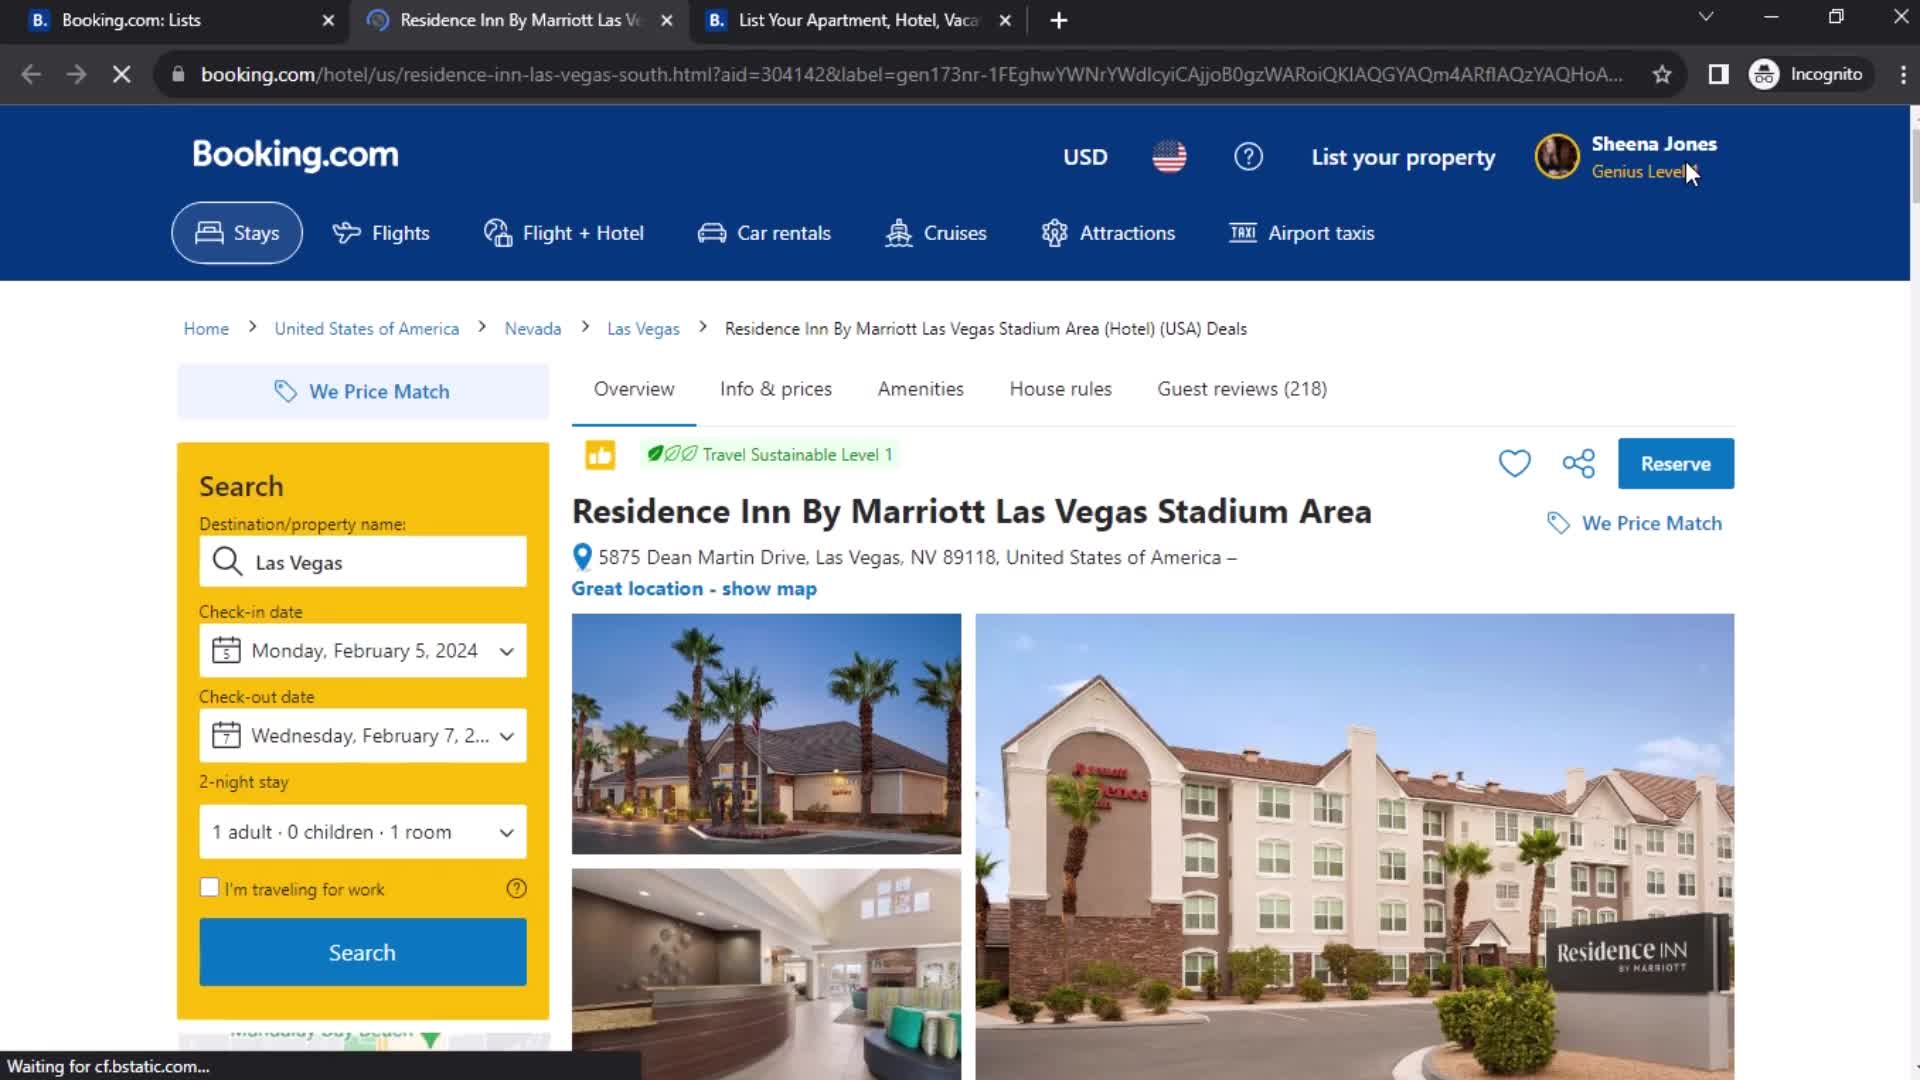Open Guest reviews (218) tab
Image resolution: width=1920 pixels, height=1080 pixels.
pyautogui.click(x=1242, y=389)
